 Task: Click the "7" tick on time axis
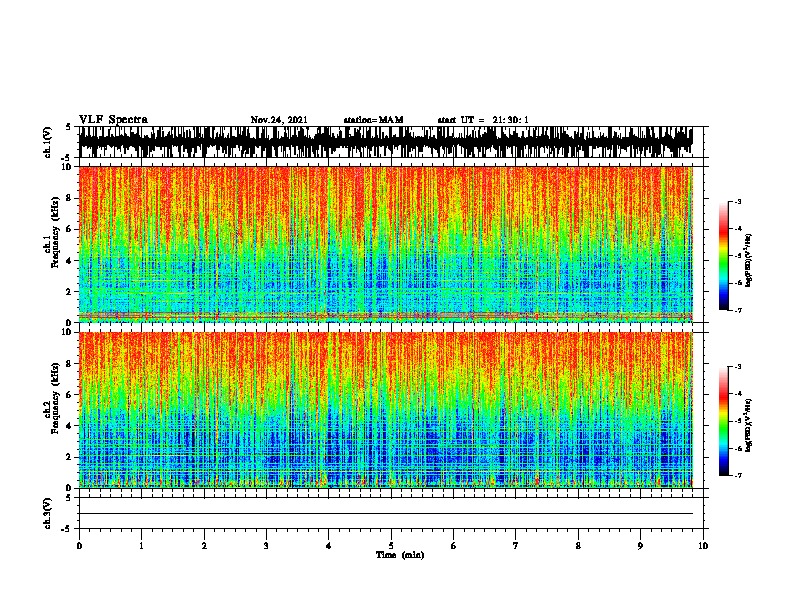click(516, 546)
